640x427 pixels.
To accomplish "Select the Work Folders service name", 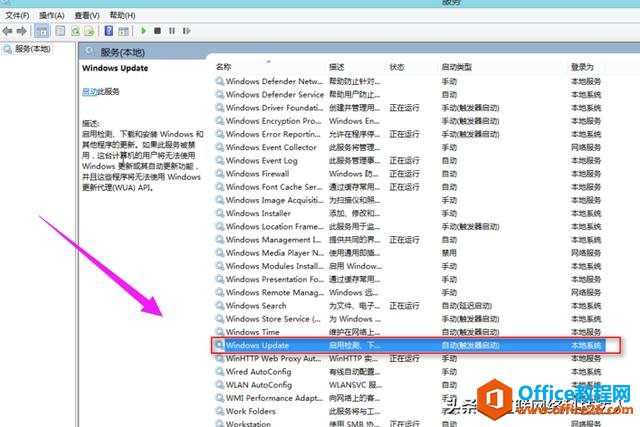I will pos(251,411).
